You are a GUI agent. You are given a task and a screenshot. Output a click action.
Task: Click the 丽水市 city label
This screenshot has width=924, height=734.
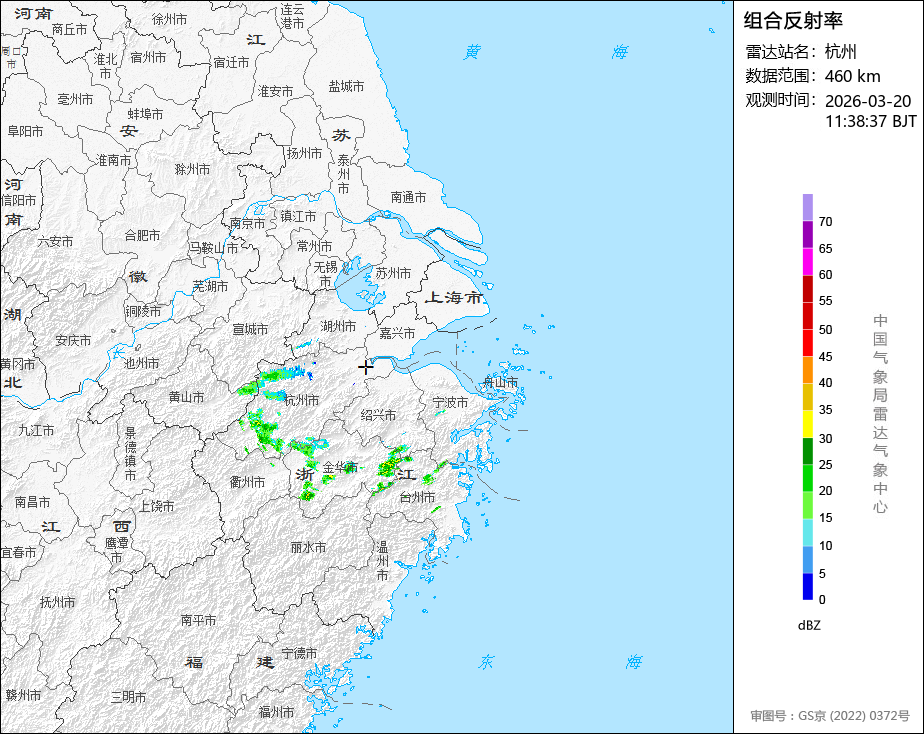click(x=308, y=547)
